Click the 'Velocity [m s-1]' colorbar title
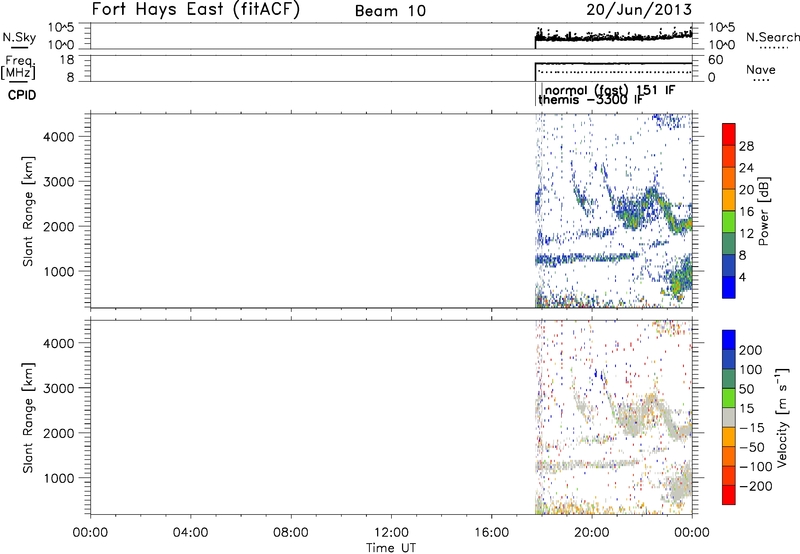Image resolution: width=800 pixels, height=554 pixels. [782, 418]
